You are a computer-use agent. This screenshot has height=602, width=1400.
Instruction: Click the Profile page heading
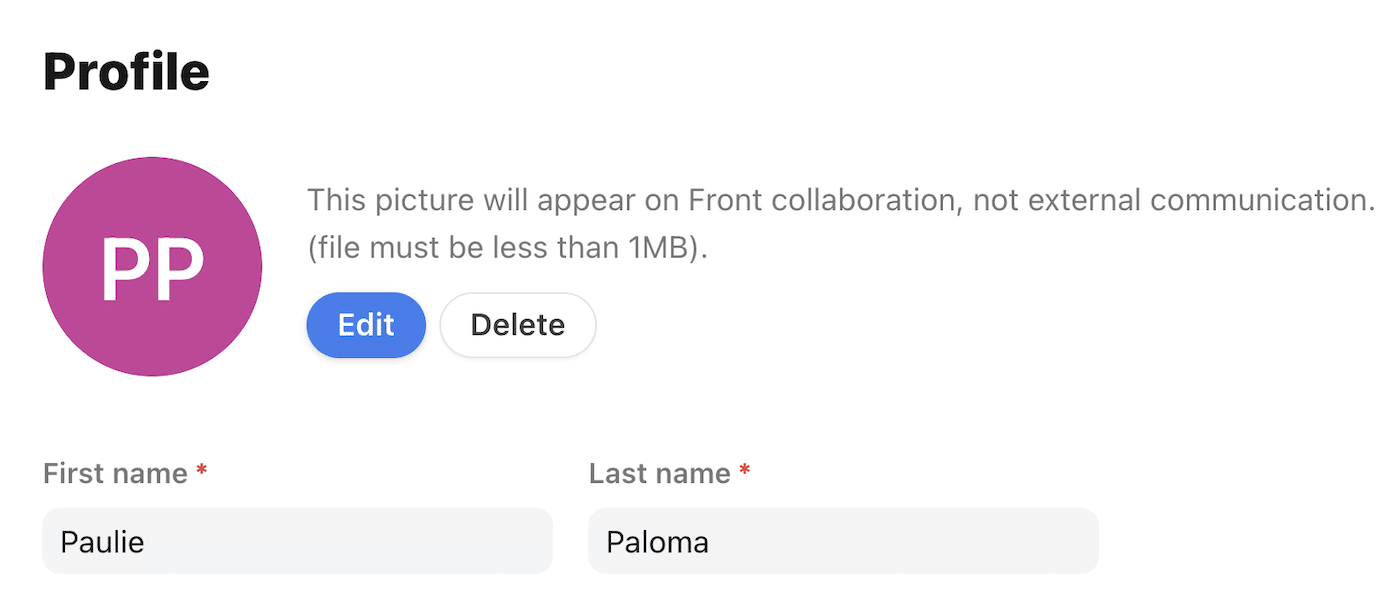[126, 70]
